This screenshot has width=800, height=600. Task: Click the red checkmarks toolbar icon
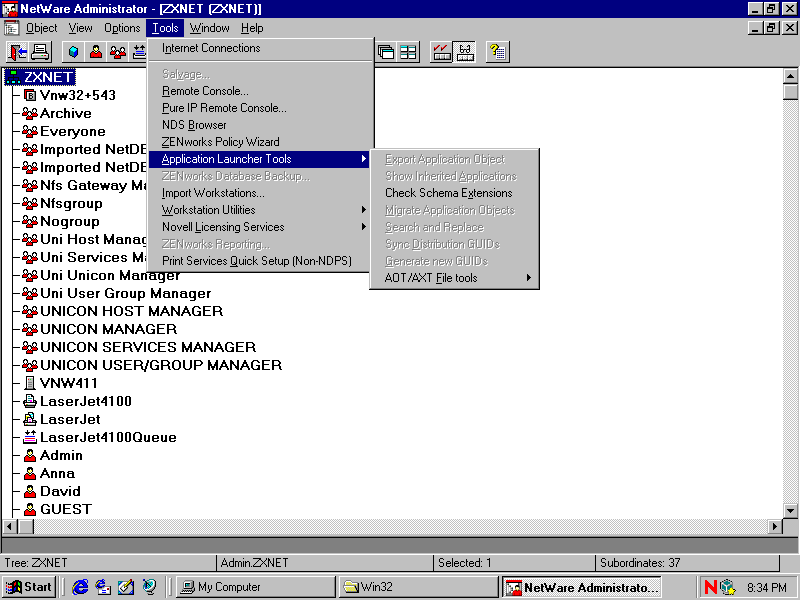(x=441, y=52)
